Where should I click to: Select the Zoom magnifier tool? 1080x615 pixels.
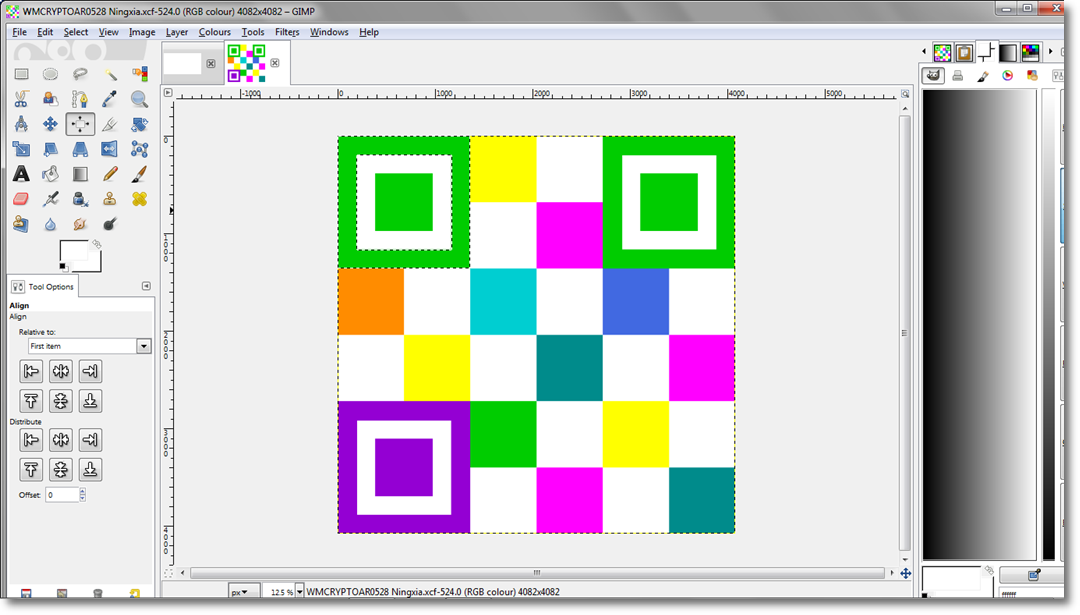pyautogui.click(x=139, y=99)
